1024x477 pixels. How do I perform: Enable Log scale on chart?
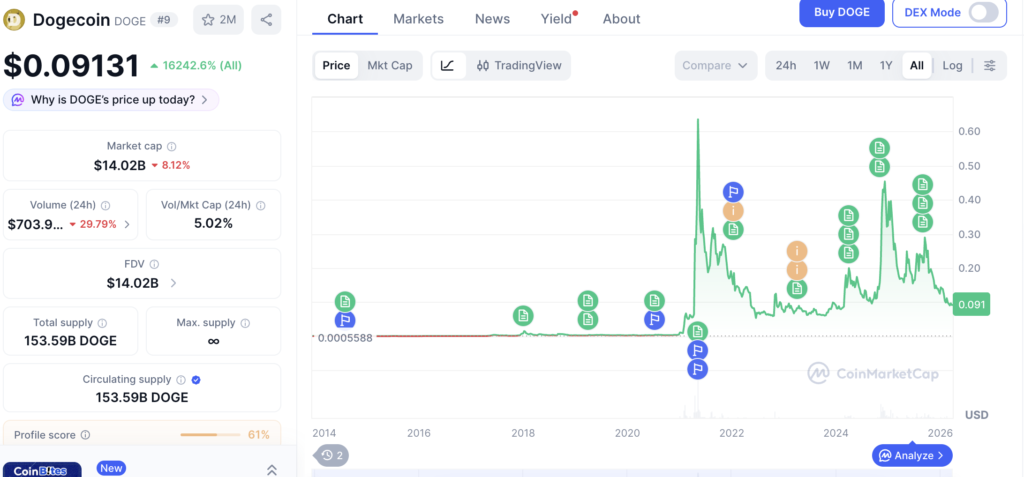point(952,66)
